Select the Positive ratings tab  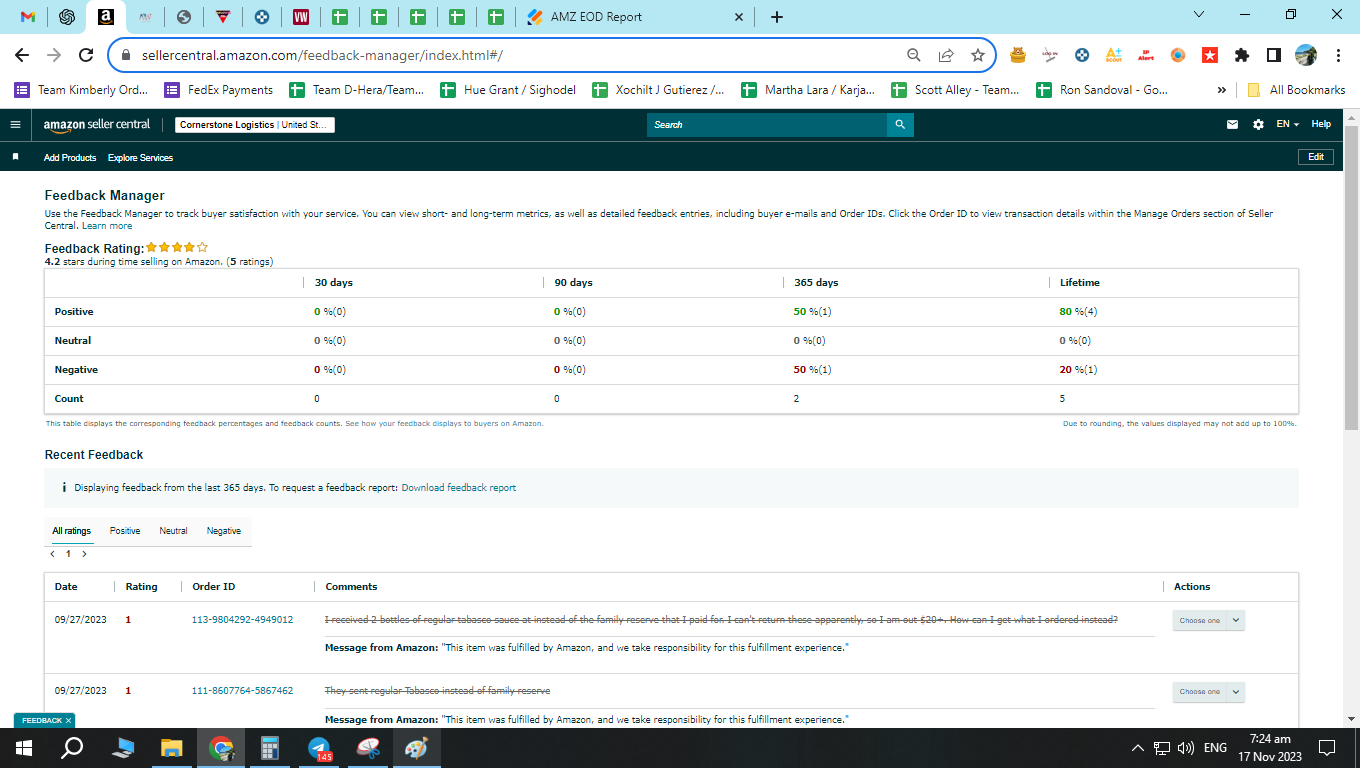click(x=125, y=531)
